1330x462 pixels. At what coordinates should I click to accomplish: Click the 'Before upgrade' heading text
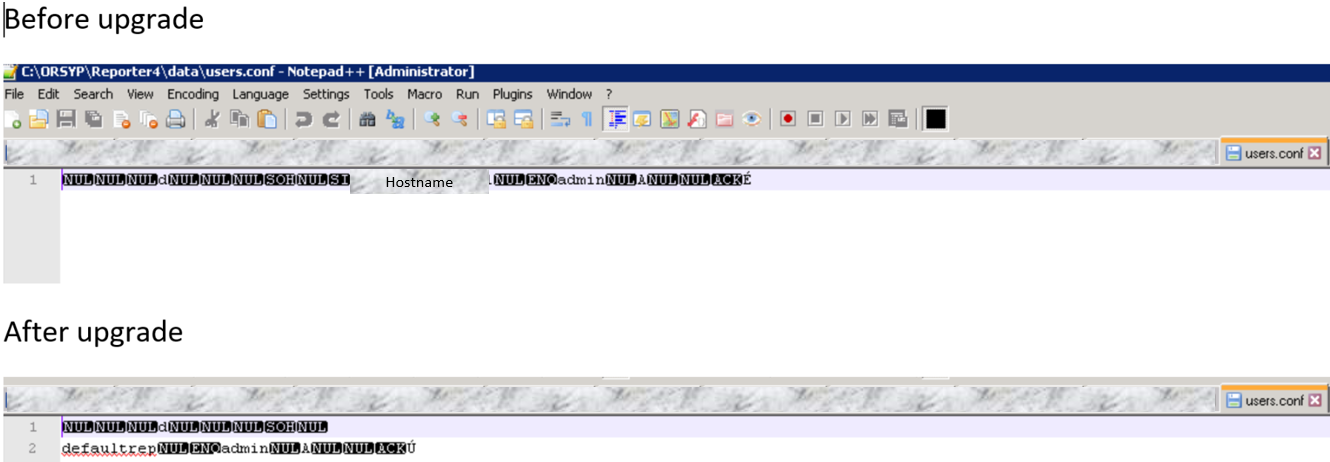click(x=104, y=18)
